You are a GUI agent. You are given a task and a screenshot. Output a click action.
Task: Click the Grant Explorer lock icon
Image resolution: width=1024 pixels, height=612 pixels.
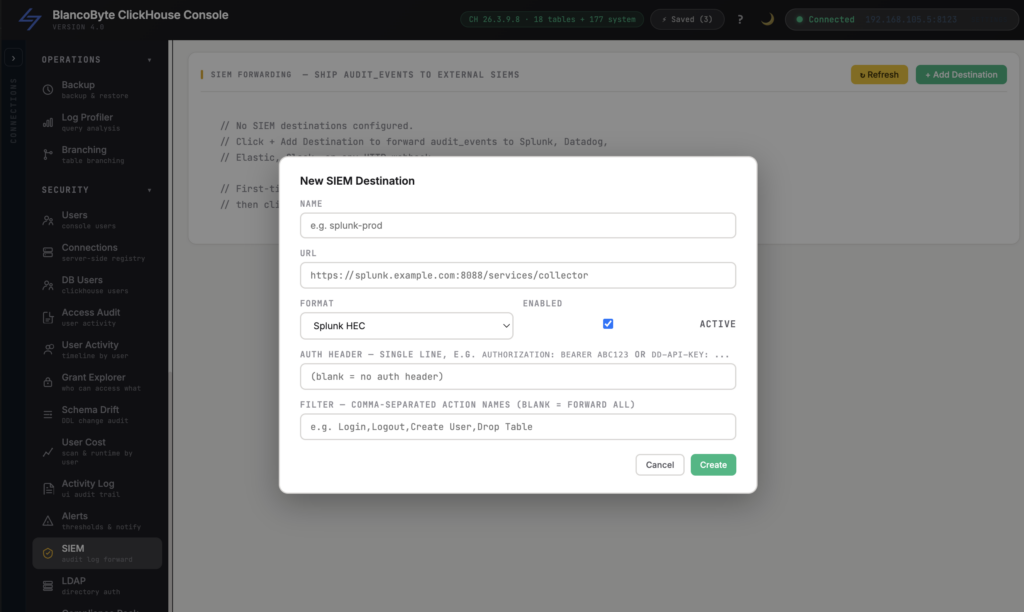click(x=48, y=382)
